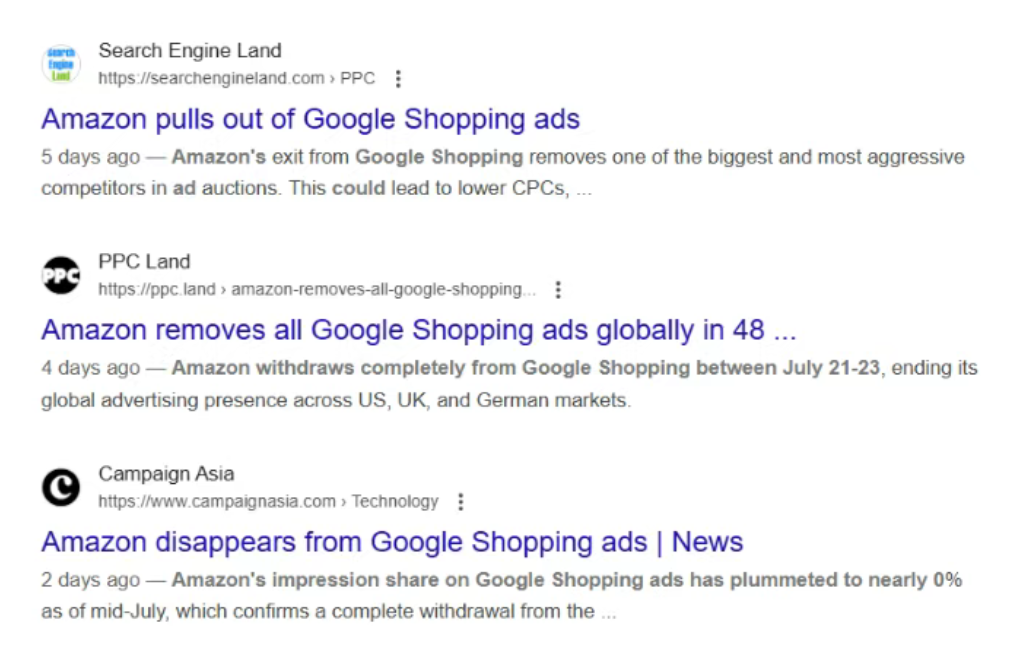
Task: Click the '5 days ago' date text
Action: (90, 157)
